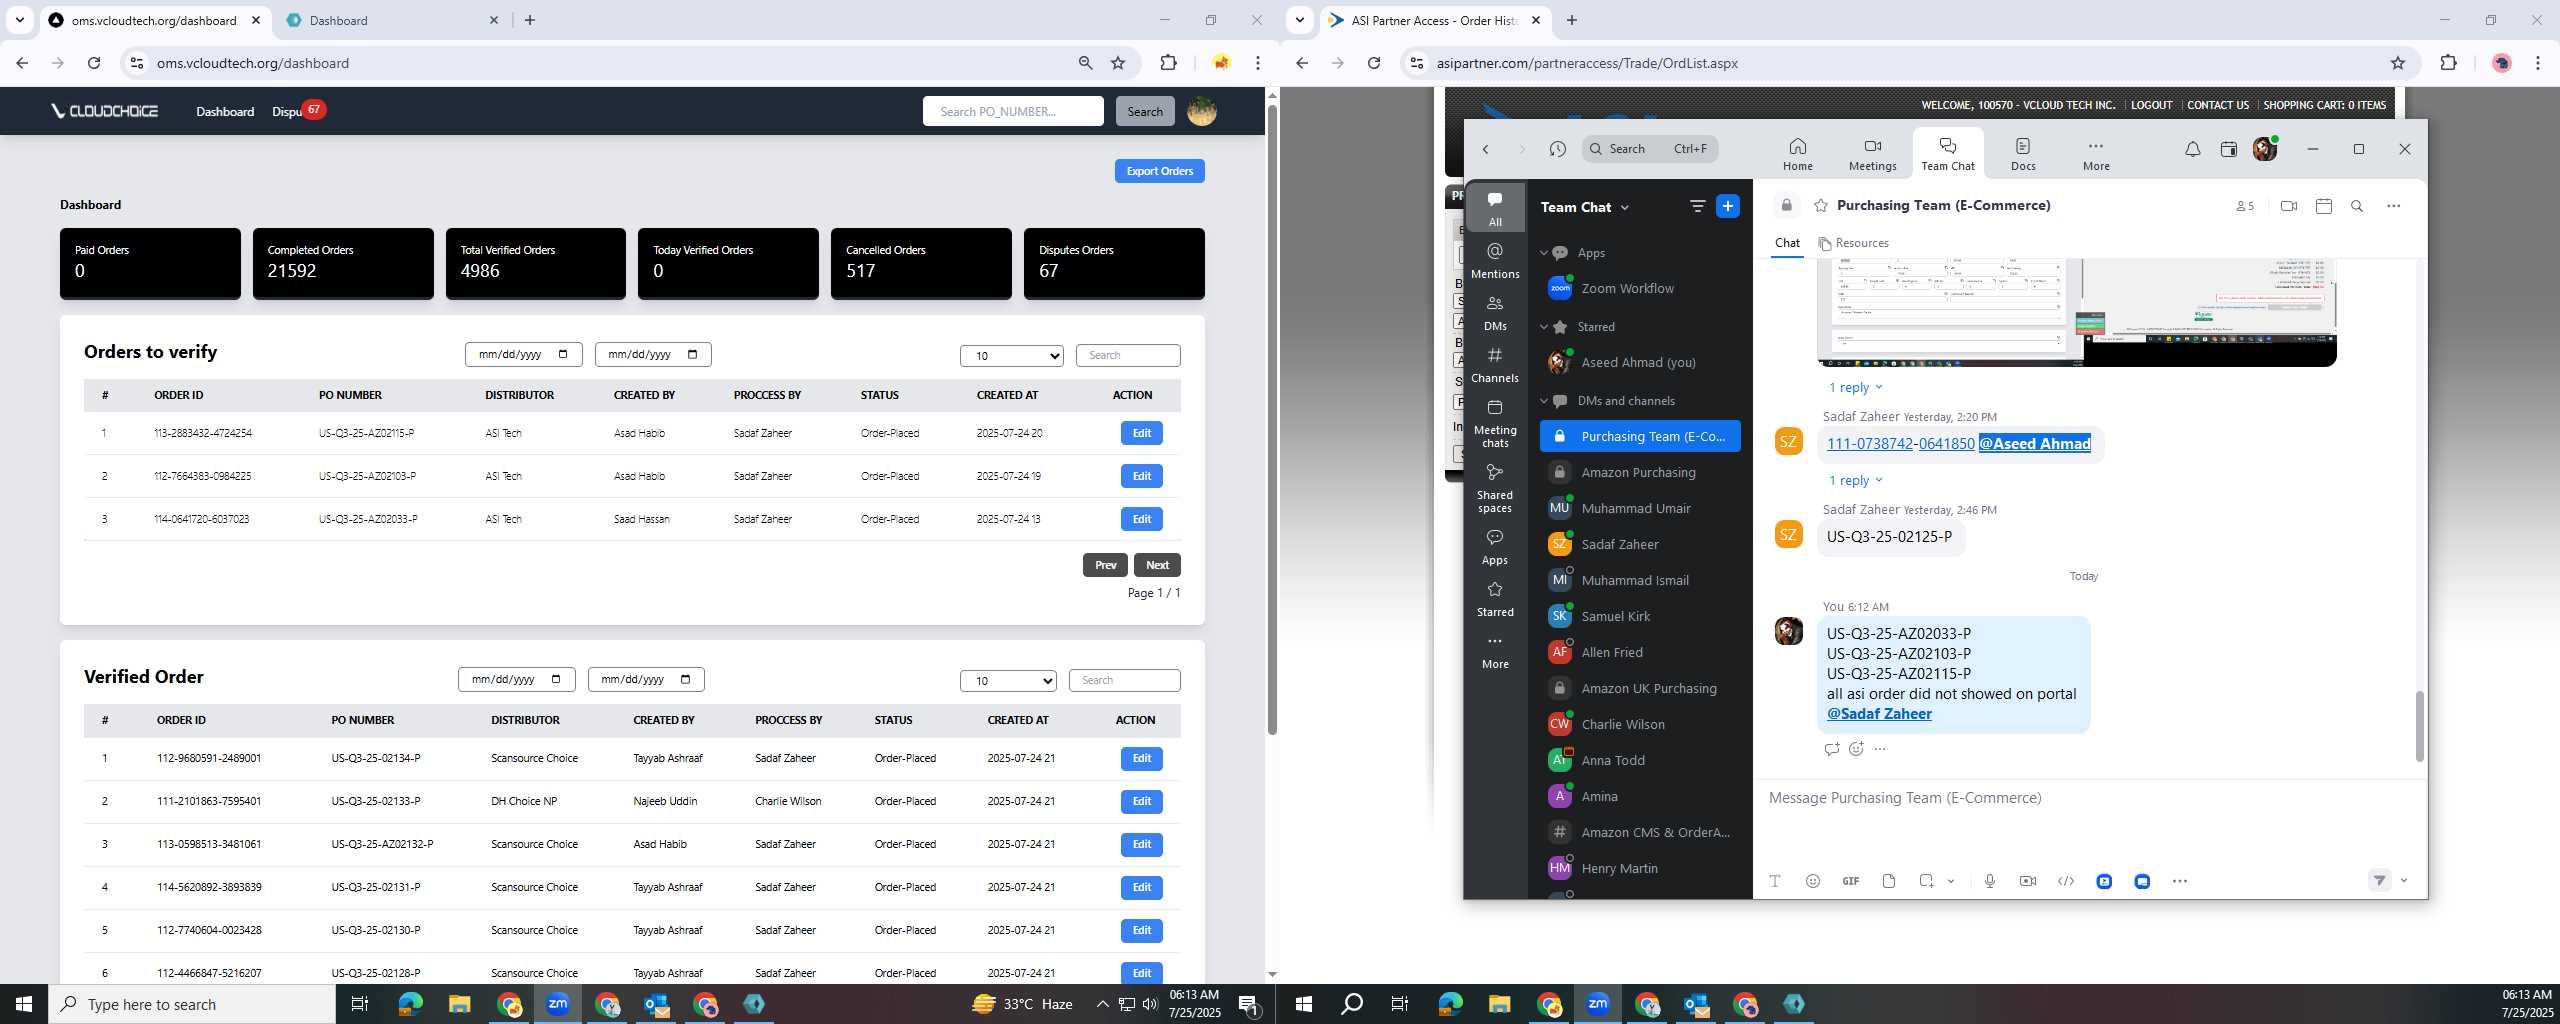This screenshot has width=2560, height=1024.
Task: Collapse the DMs and channels section
Action: [x=1544, y=401]
